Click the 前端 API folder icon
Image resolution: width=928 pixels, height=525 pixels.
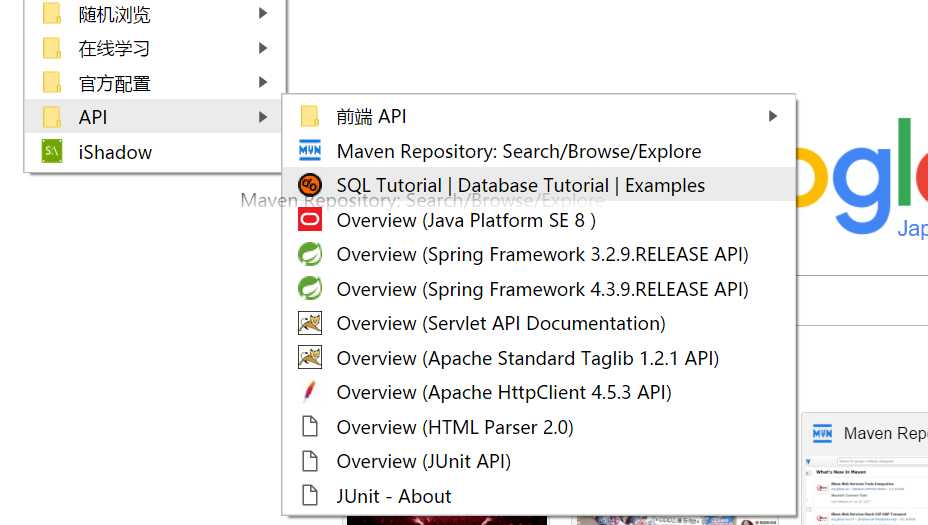coord(310,116)
